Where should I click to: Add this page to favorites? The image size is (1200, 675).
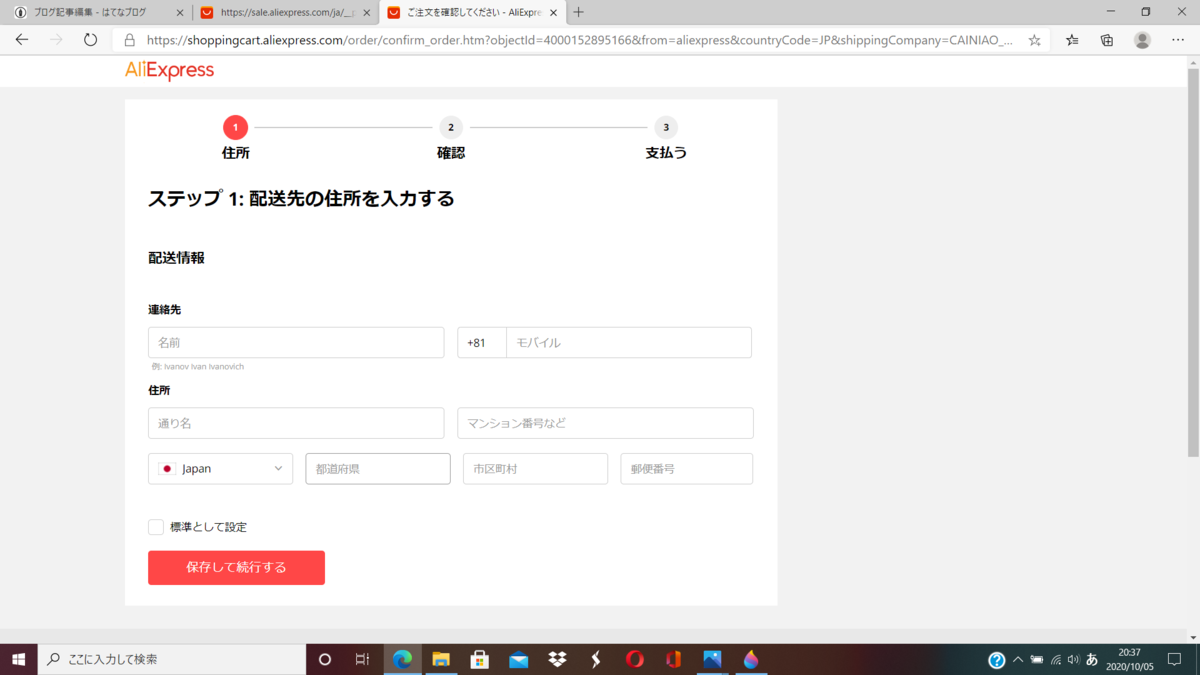1034,40
